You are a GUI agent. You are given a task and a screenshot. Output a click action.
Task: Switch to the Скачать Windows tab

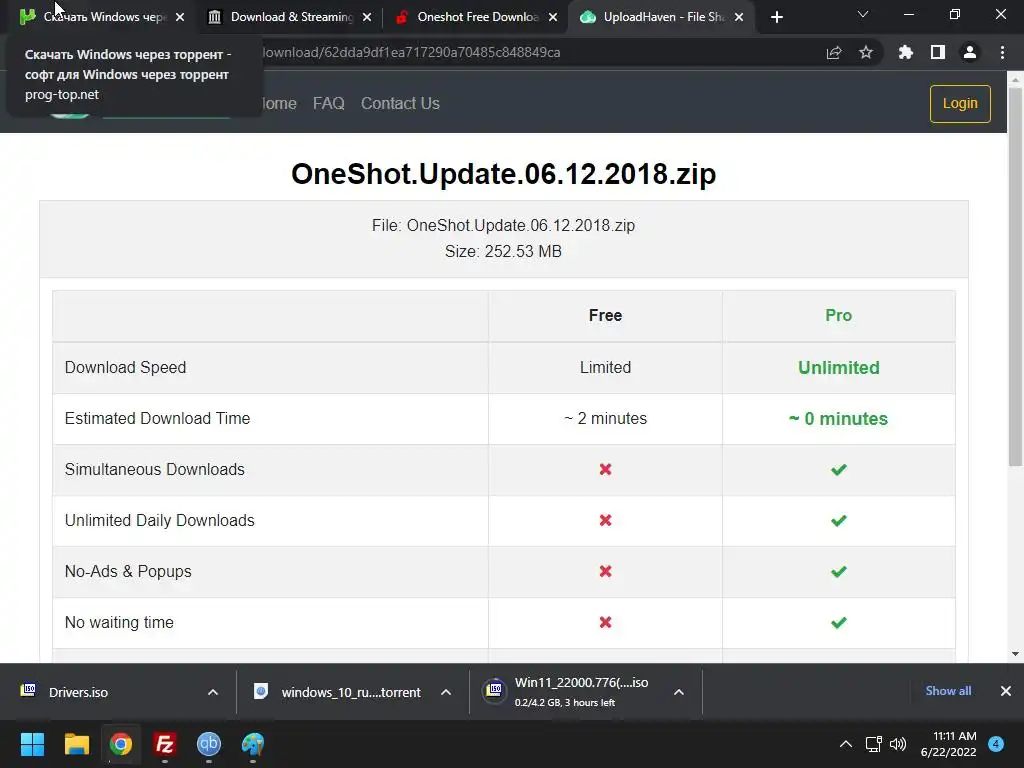pos(98,17)
